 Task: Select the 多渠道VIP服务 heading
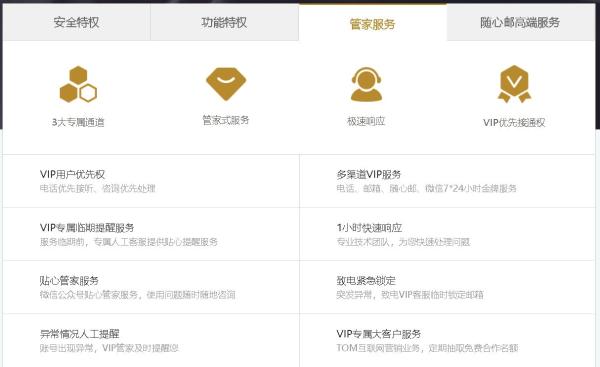click(369, 175)
